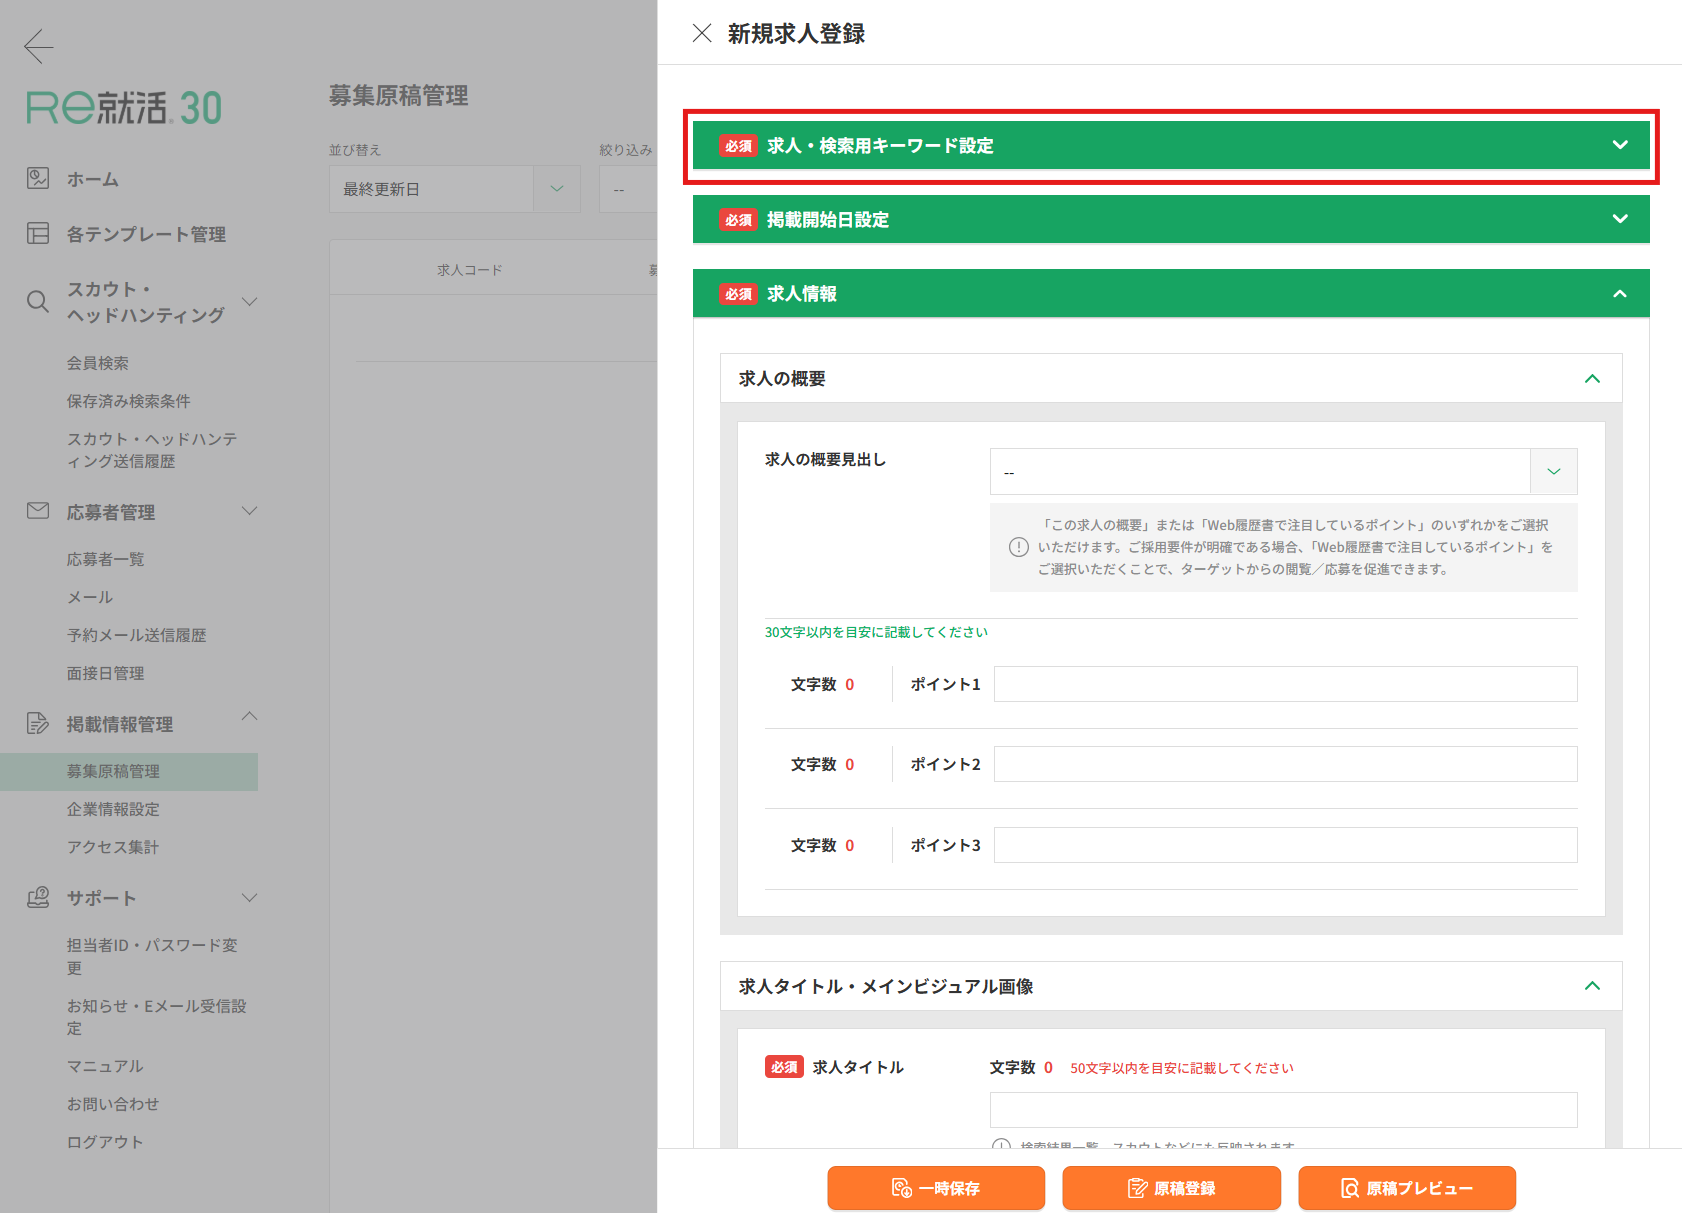Click the ポイント3 input field
Image resolution: width=1682 pixels, height=1213 pixels.
click(1285, 845)
